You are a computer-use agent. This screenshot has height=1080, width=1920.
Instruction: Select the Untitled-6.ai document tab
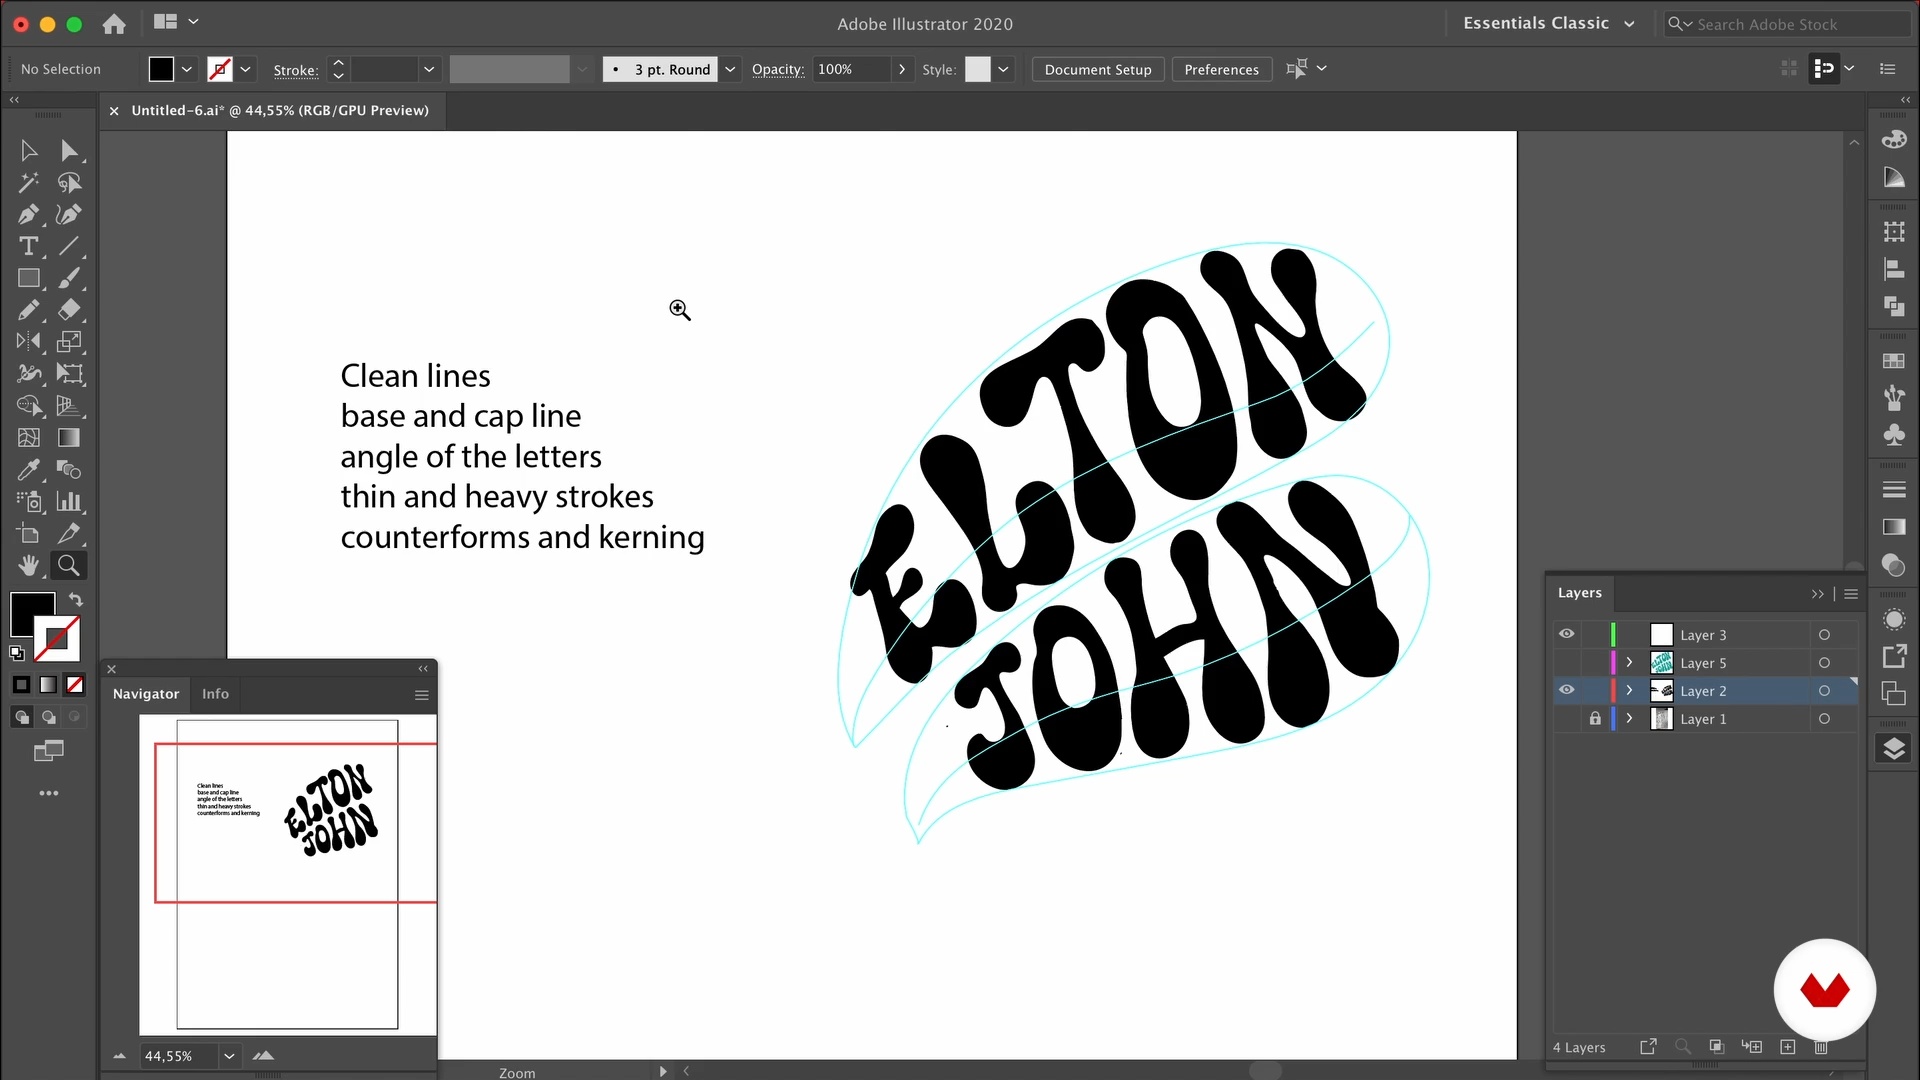click(x=280, y=110)
